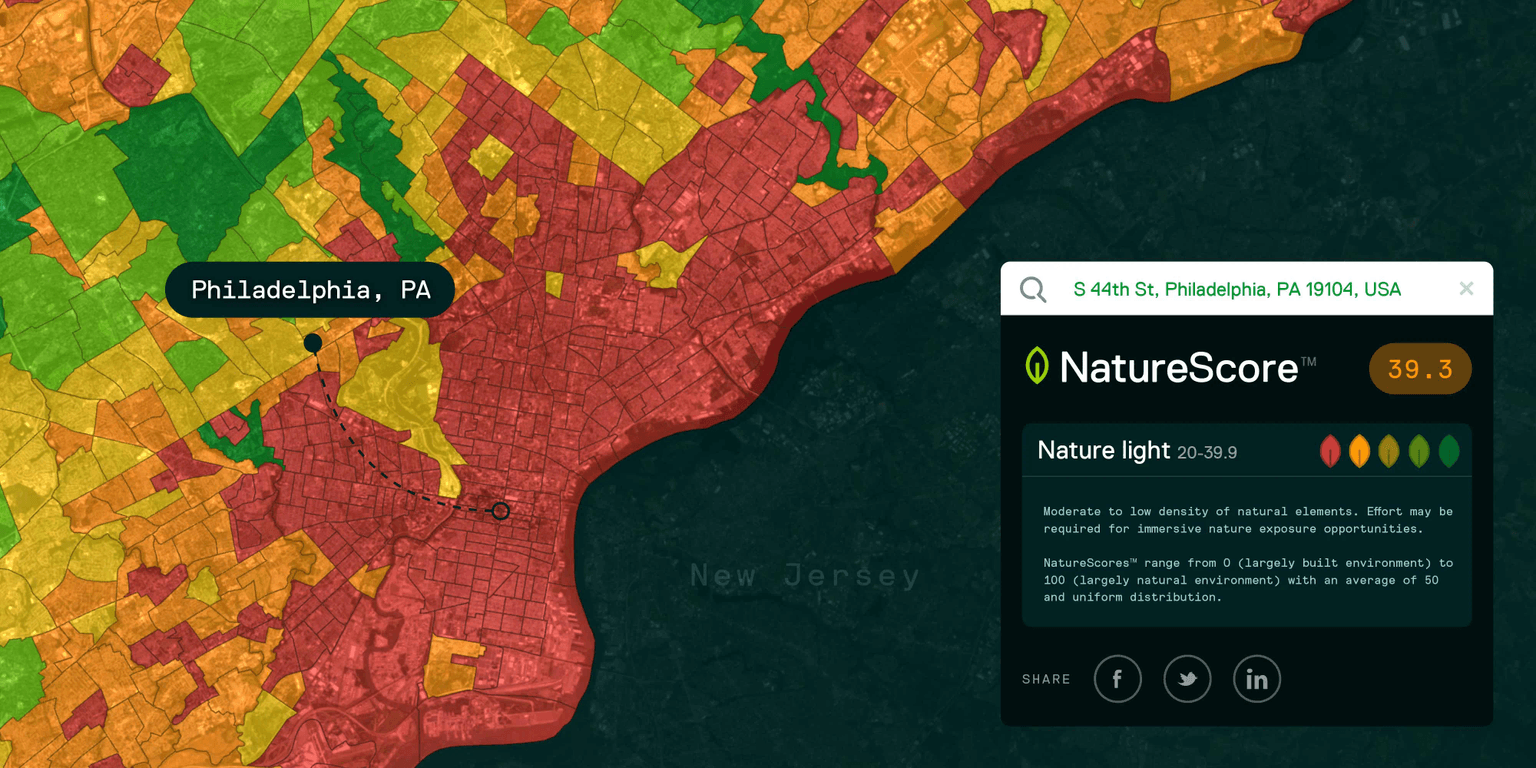Select the red leaf rating icon
This screenshot has height=768, width=1536.
[1330, 451]
